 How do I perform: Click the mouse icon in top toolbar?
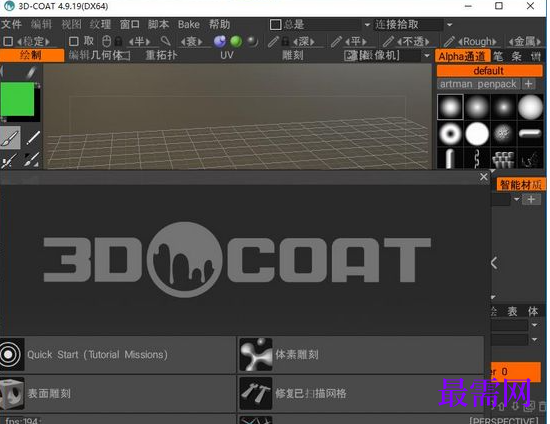click(107, 41)
